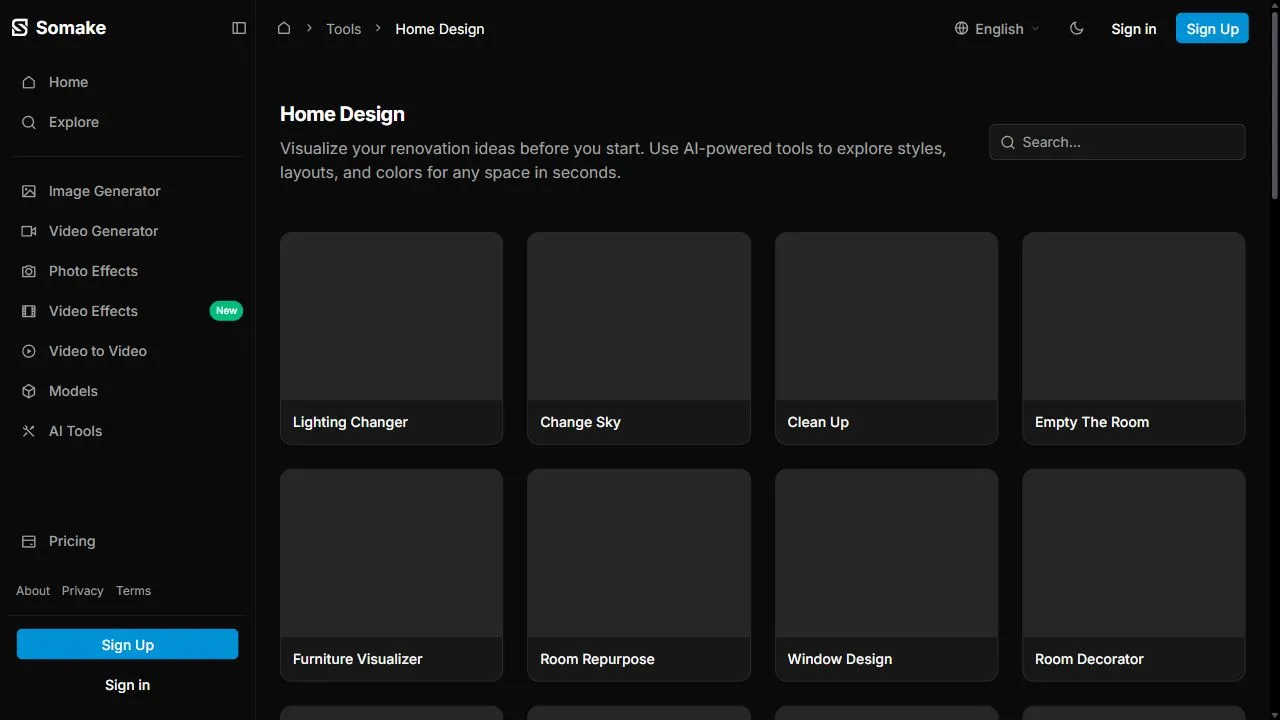Open the About footer link
This screenshot has width=1280, height=720.
tap(33, 591)
